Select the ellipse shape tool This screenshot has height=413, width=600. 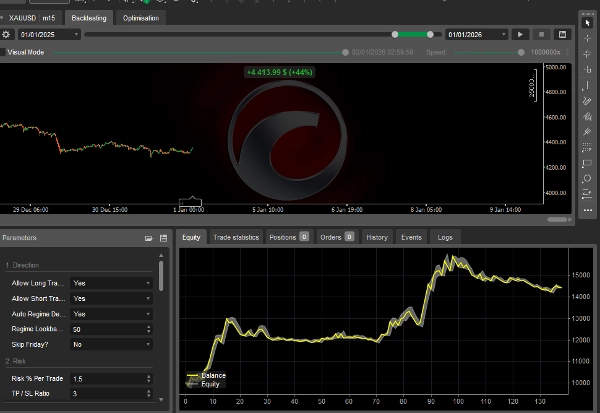587,179
